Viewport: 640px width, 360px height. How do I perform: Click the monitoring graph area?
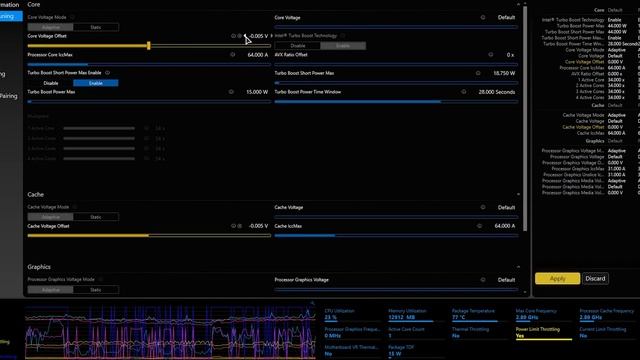[x=170, y=331]
